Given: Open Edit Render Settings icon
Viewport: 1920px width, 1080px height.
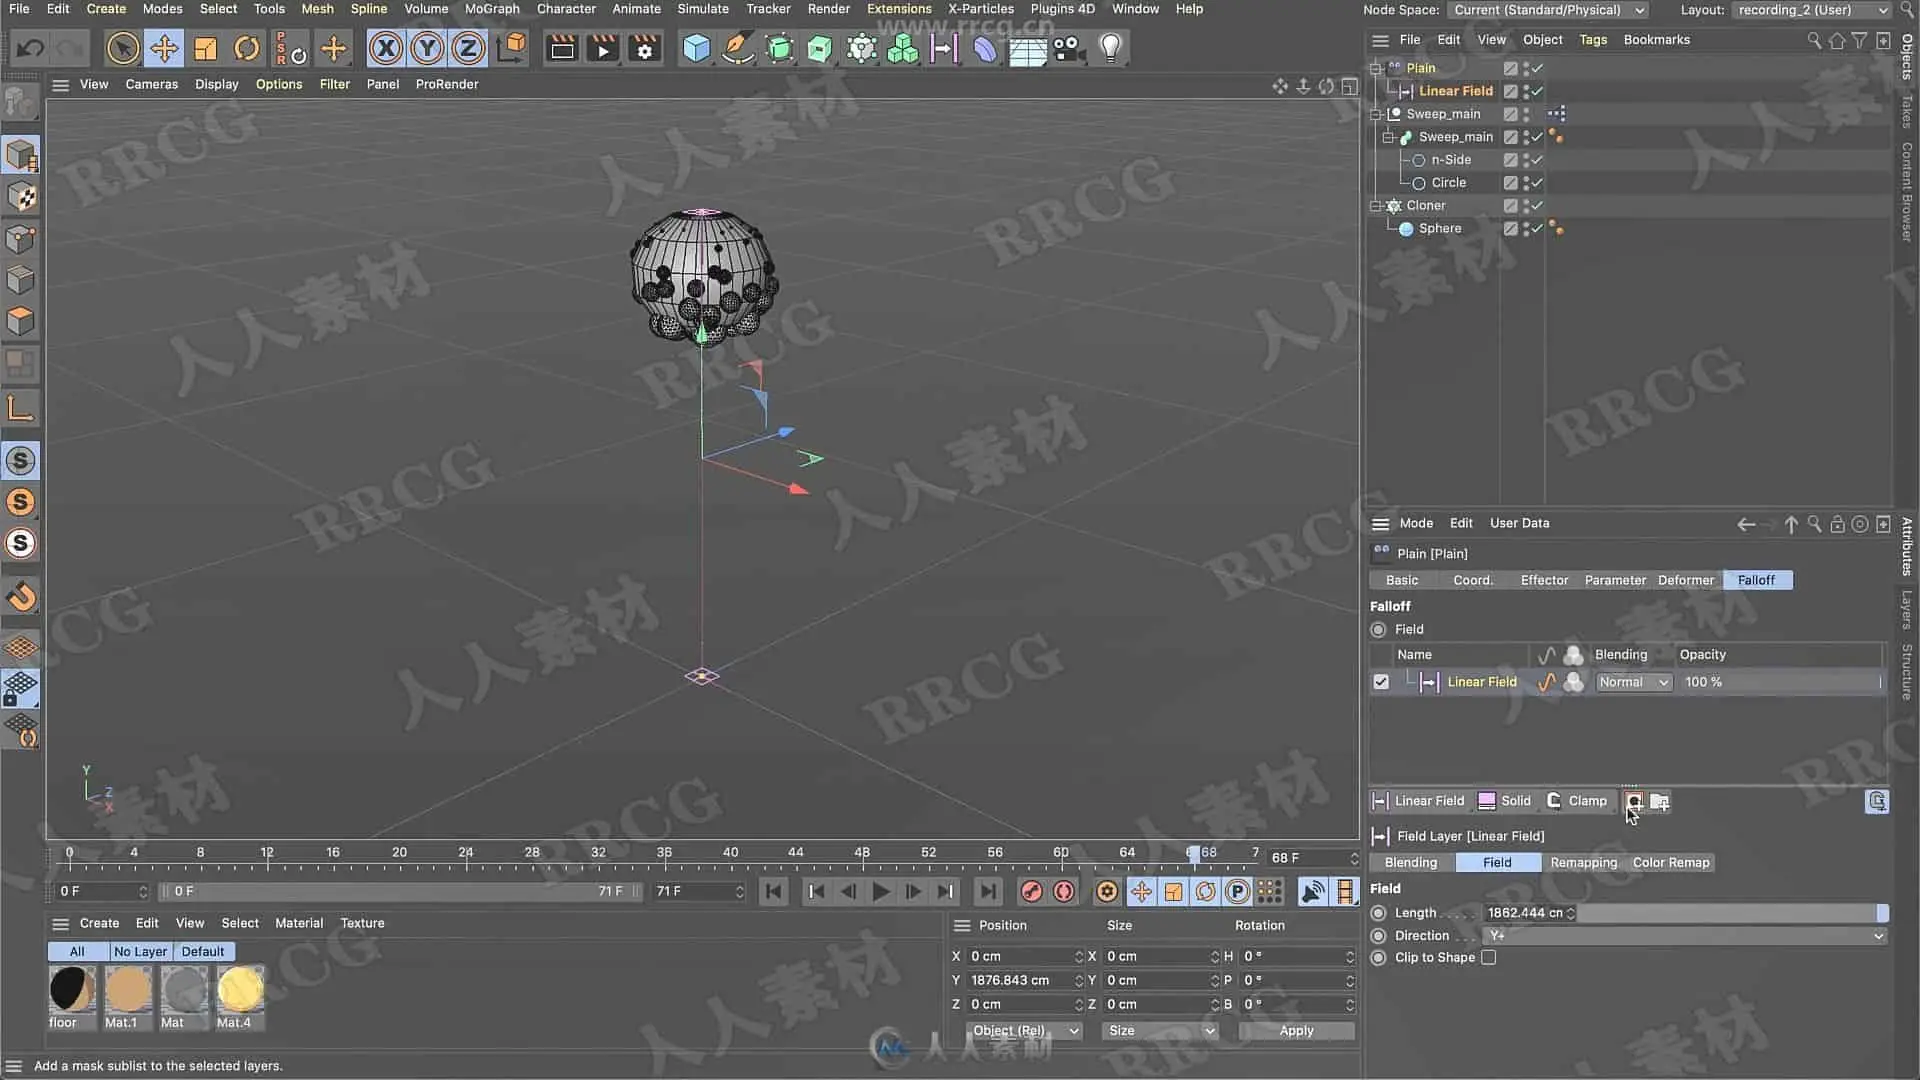Looking at the screenshot, I should (645, 48).
